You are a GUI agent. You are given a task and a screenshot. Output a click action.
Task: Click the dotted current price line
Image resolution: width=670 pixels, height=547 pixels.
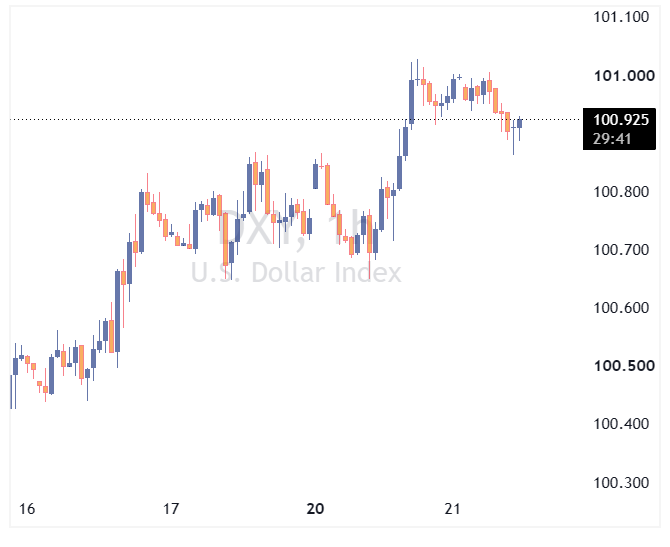tap(295, 119)
